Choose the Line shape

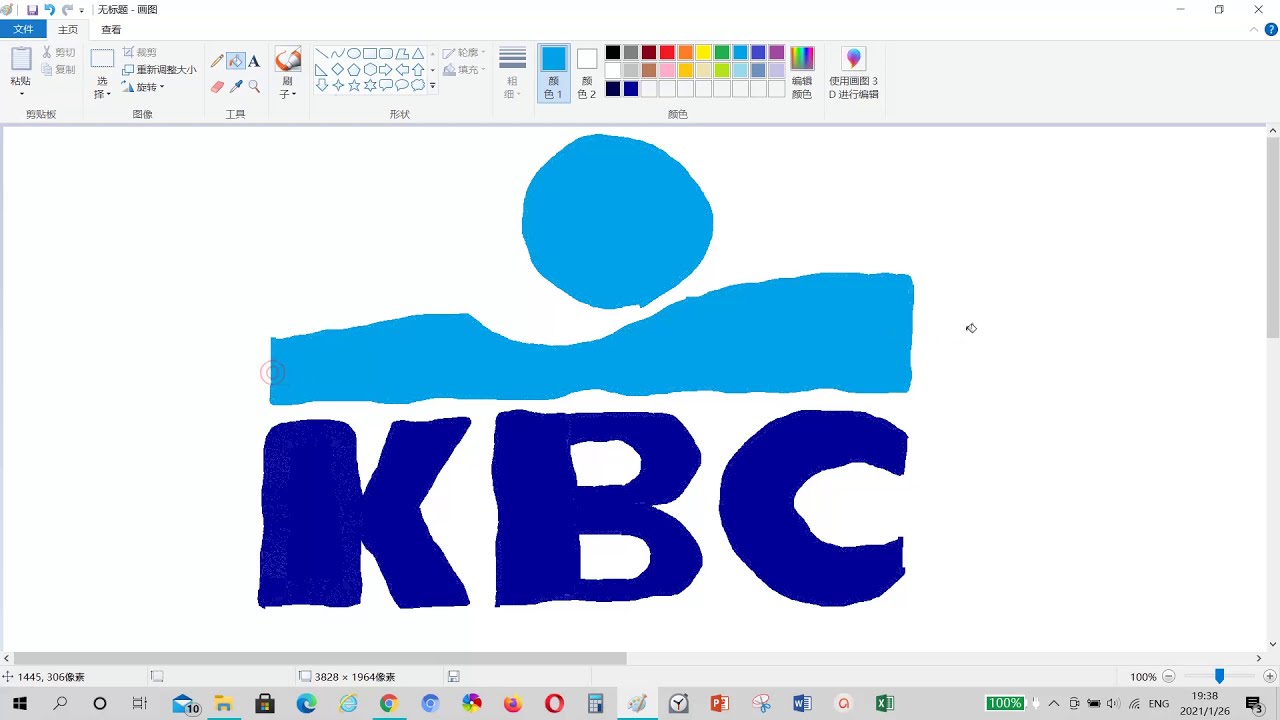322,54
